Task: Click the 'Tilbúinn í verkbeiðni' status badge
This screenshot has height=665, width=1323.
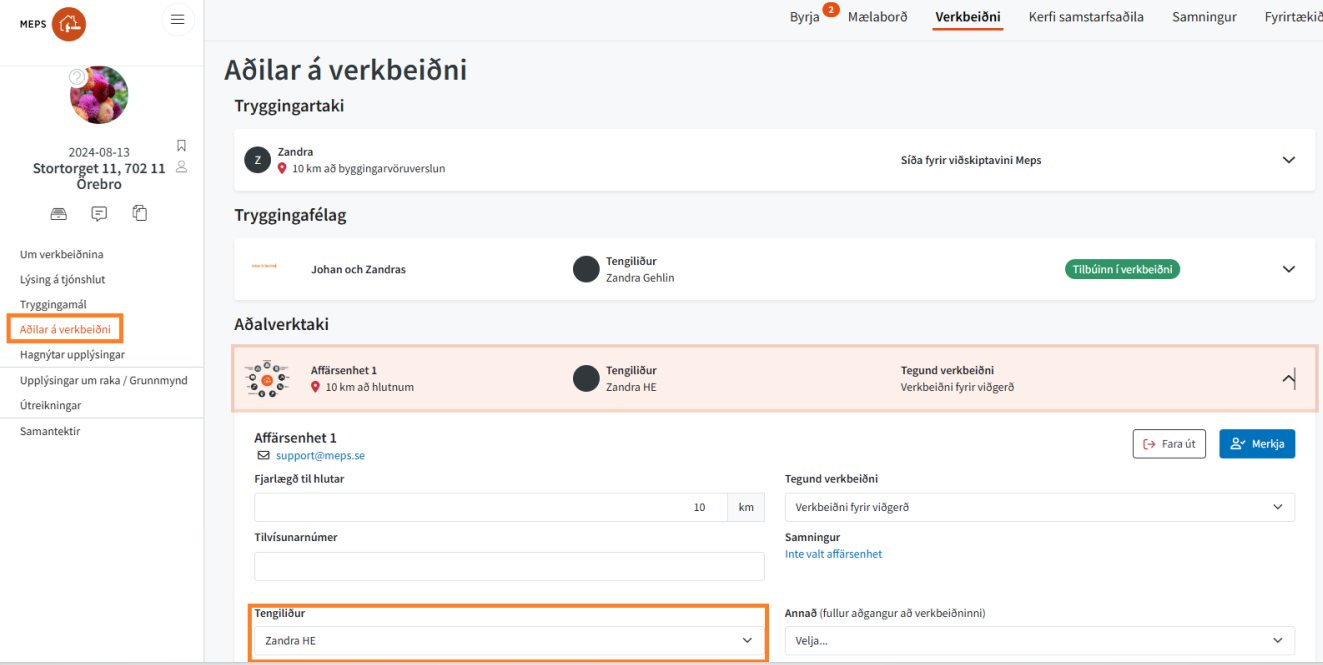Action: [x=1122, y=269]
